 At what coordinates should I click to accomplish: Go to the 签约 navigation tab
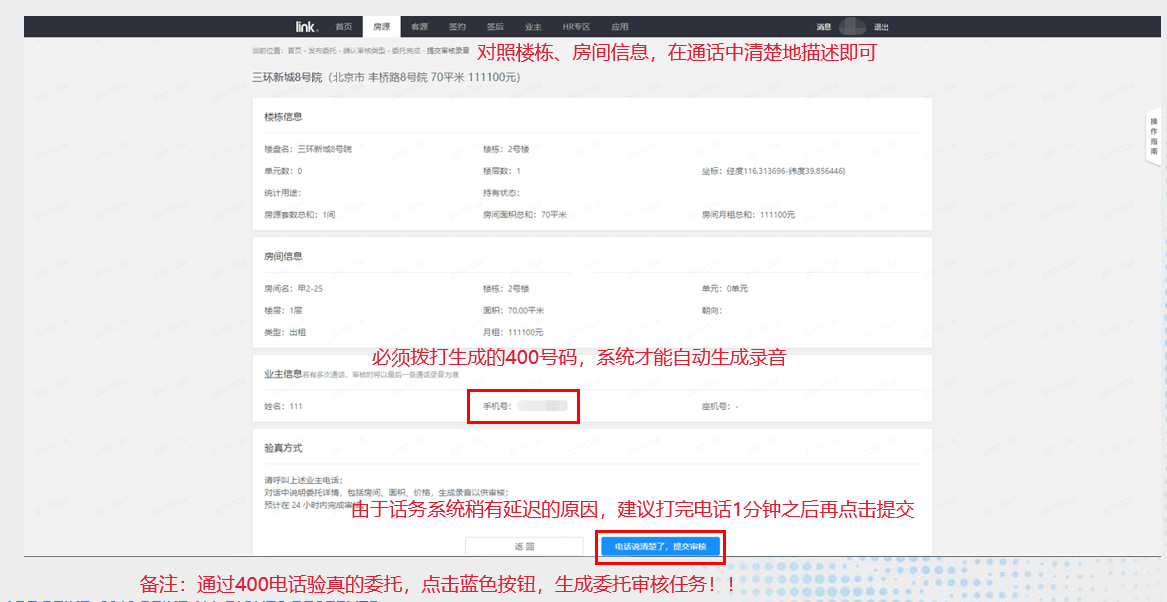(x=457, y=27)
